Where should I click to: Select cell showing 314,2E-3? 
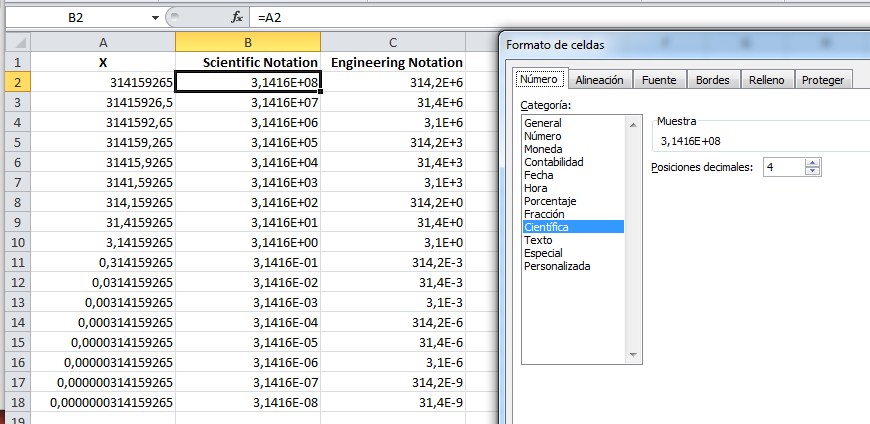tap(393, 263)
